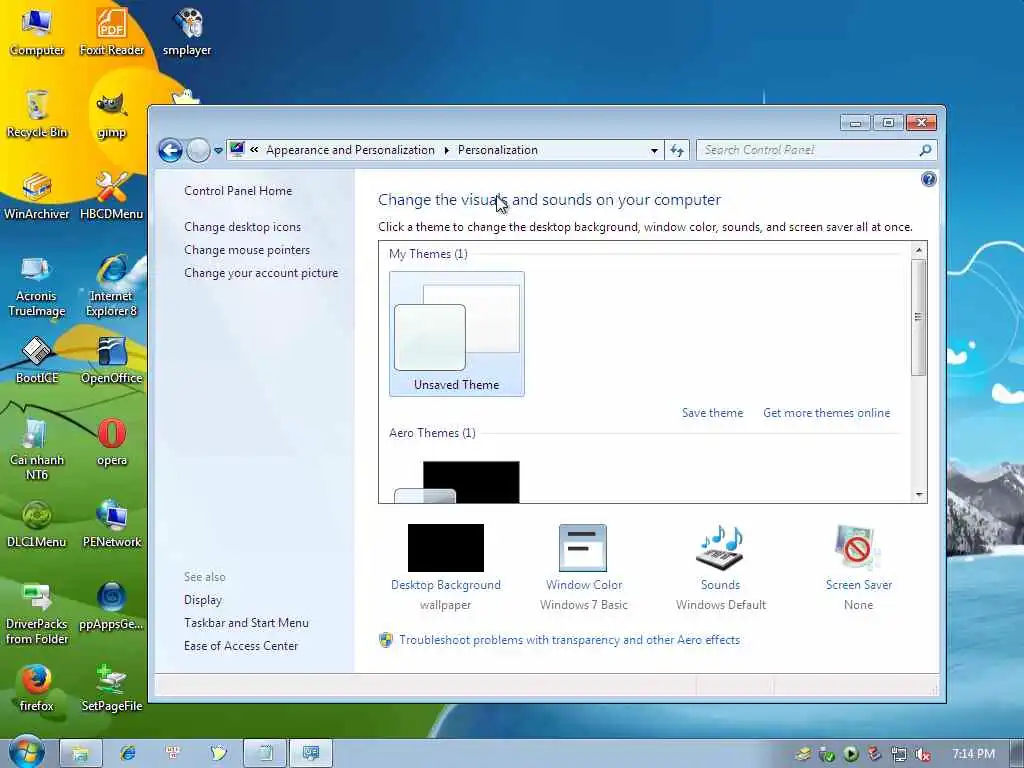The image size is (1024, 768).
Task: Select the Cai nhanh NT6 desktop icon
Action: [37, 449]
